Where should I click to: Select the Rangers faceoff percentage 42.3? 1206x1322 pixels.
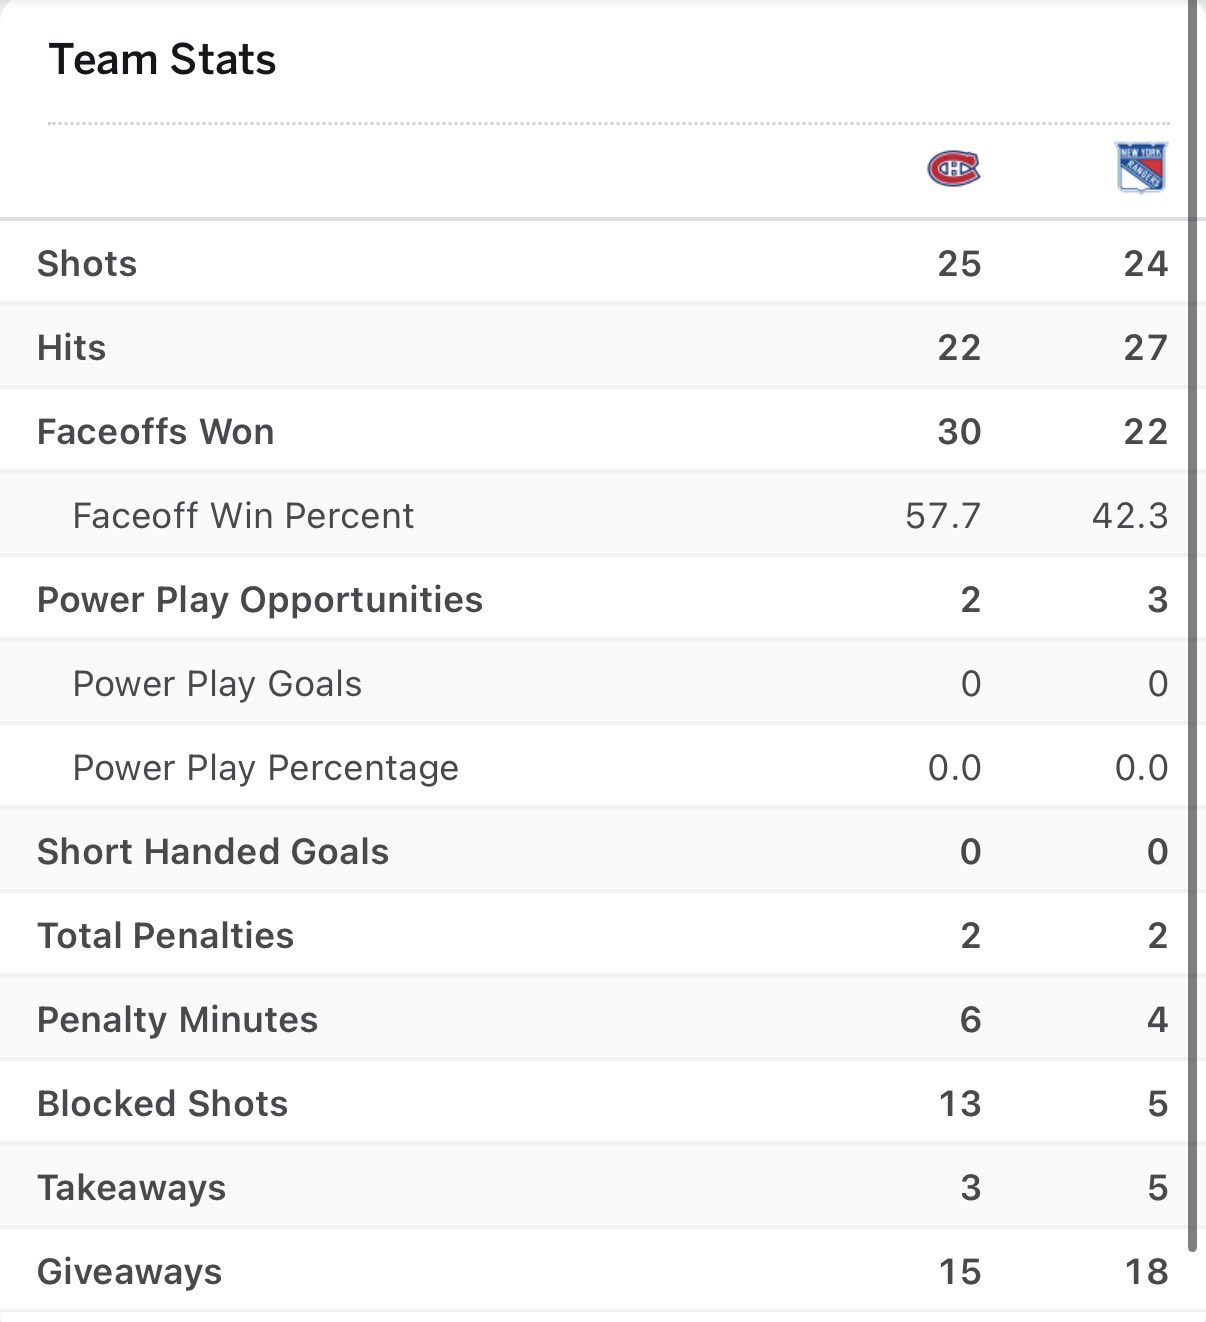(1129, 516)
